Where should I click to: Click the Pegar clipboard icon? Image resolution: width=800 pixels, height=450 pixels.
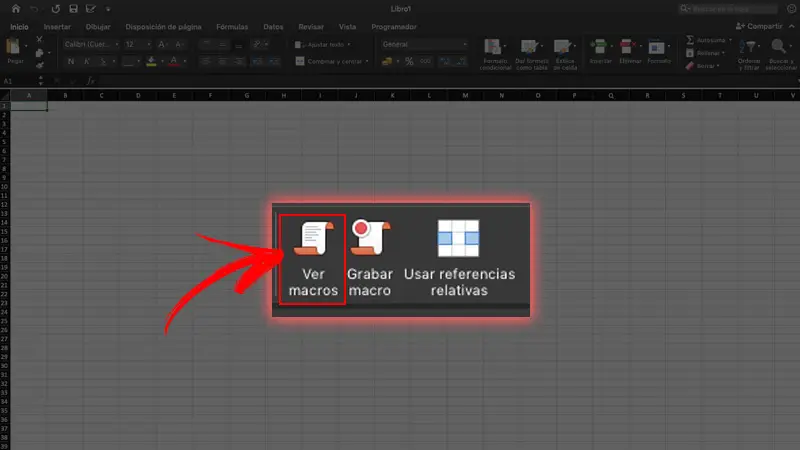(x=13, y=46)
